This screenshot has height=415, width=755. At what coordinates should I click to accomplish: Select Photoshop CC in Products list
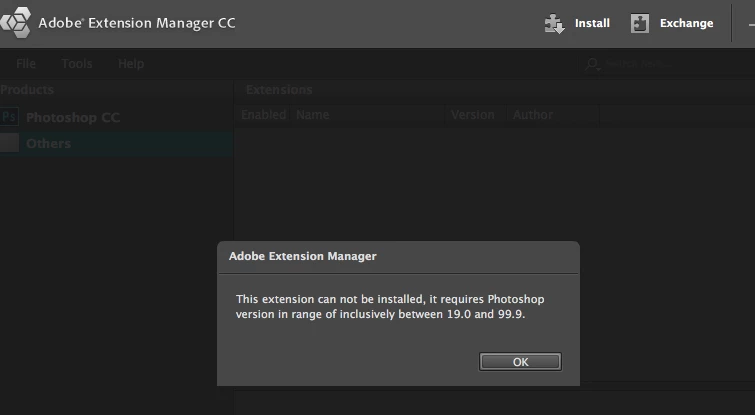117,117
